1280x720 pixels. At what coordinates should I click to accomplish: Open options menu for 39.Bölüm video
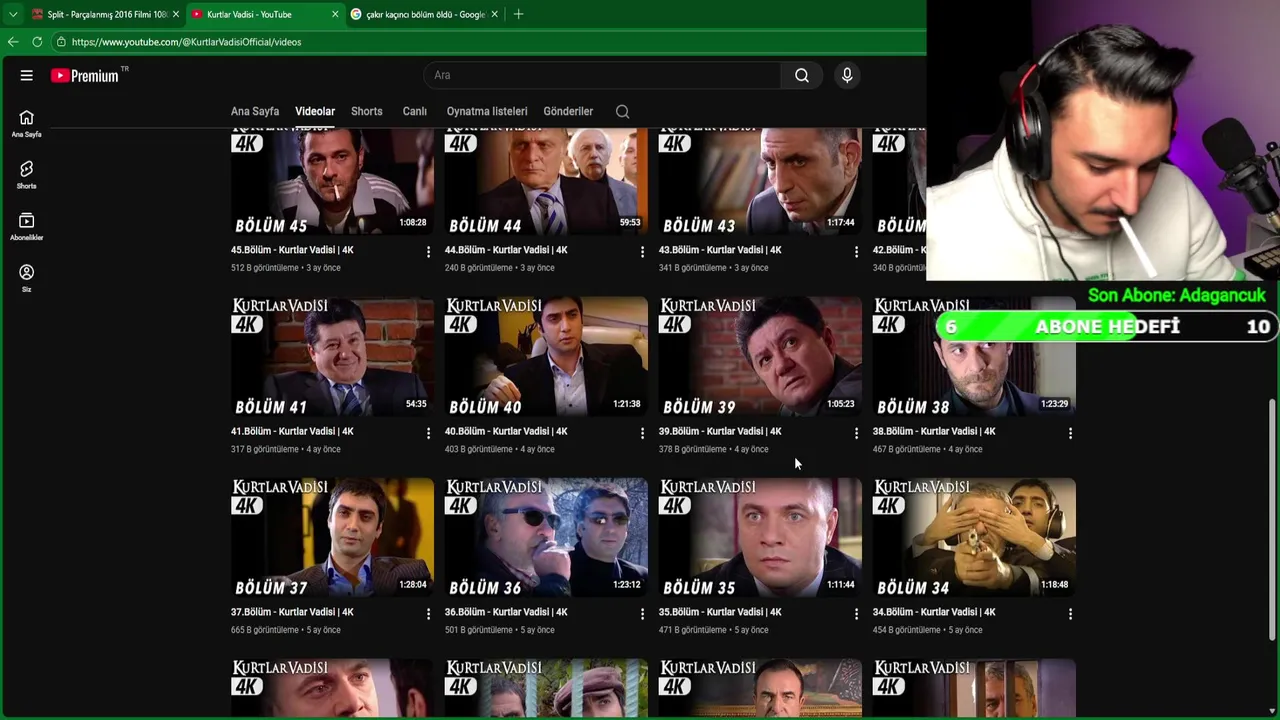(x=856, y=433)
